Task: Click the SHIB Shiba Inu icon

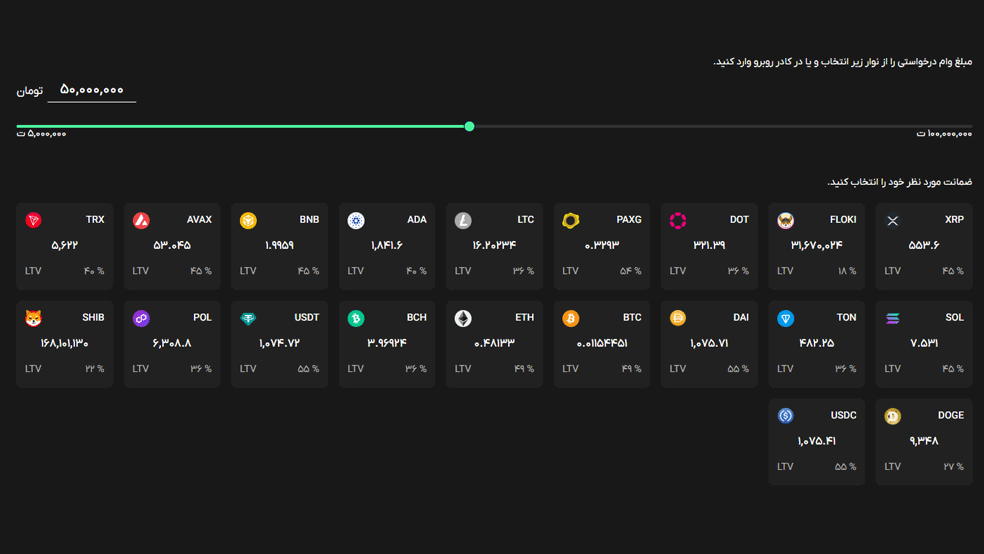Action: coord(33,318)
